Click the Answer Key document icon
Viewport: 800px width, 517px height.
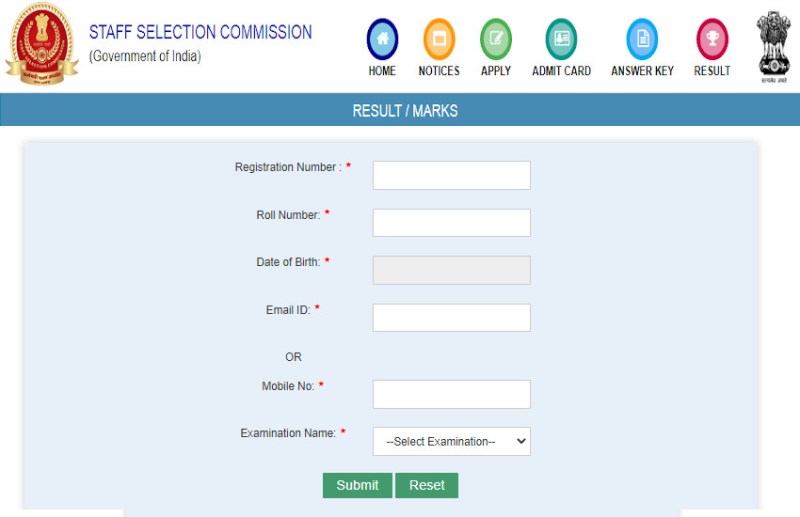[x=642, y=39]
